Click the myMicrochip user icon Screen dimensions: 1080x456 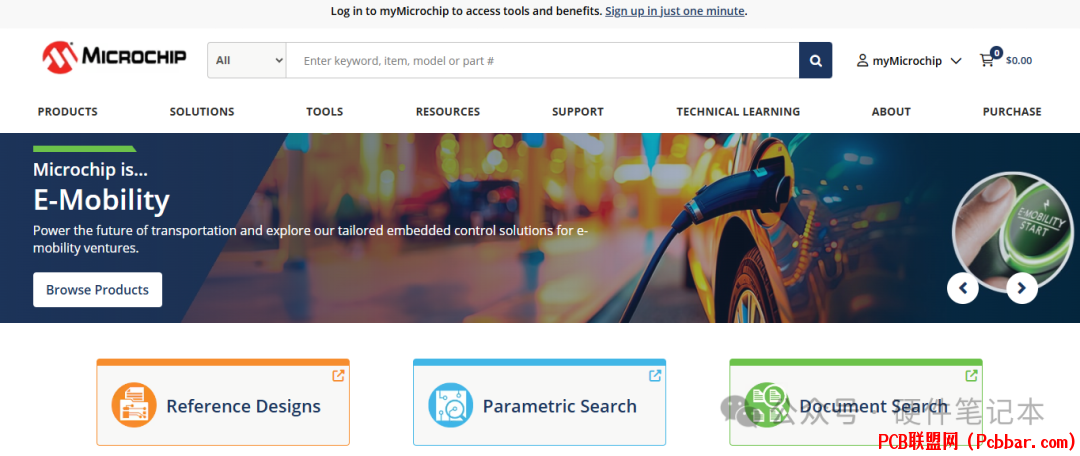click(862, 61)
